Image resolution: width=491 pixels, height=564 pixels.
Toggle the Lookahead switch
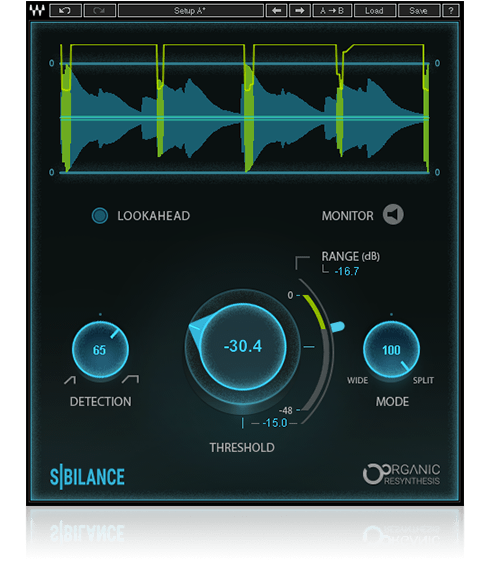(x=100, y=215)
